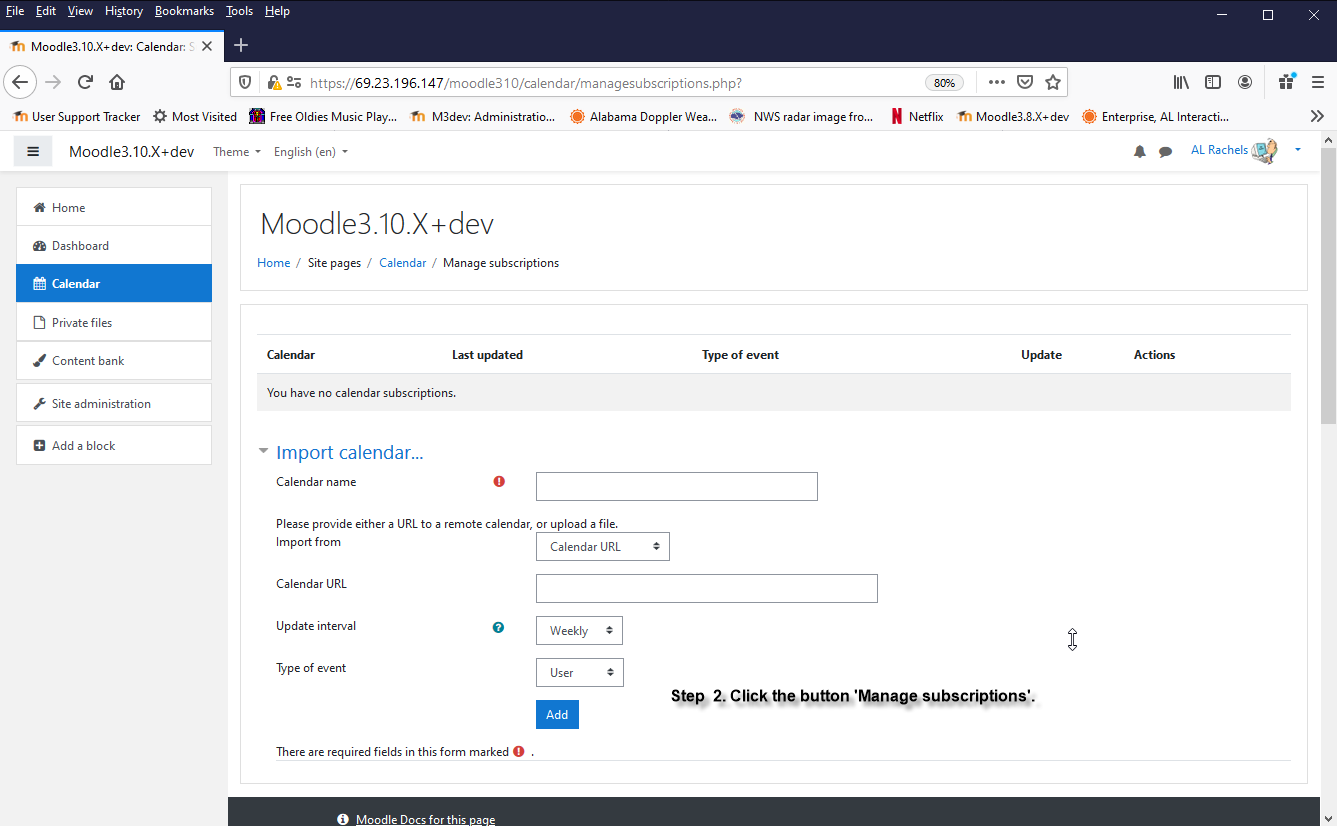Open the Type of event User dropdown
The width and height of the screenshot is (1337, 826).
(580, 672)
